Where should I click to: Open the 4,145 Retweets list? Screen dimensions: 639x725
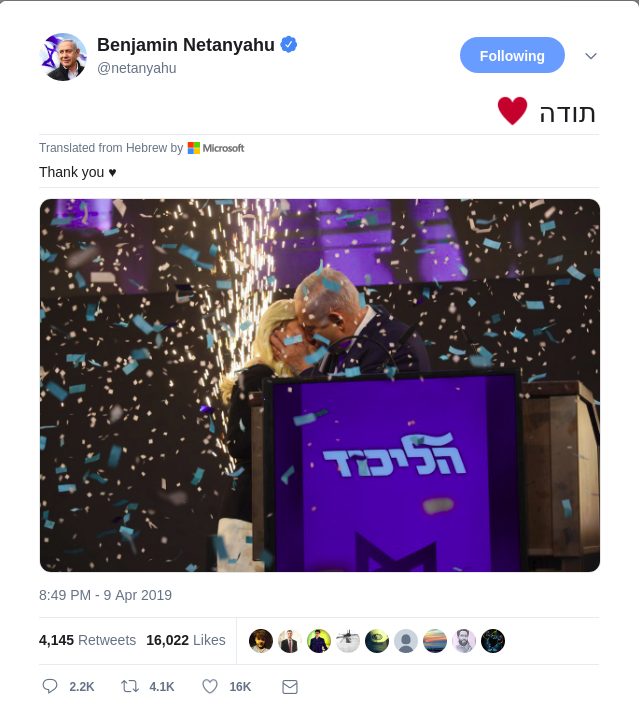87,640
